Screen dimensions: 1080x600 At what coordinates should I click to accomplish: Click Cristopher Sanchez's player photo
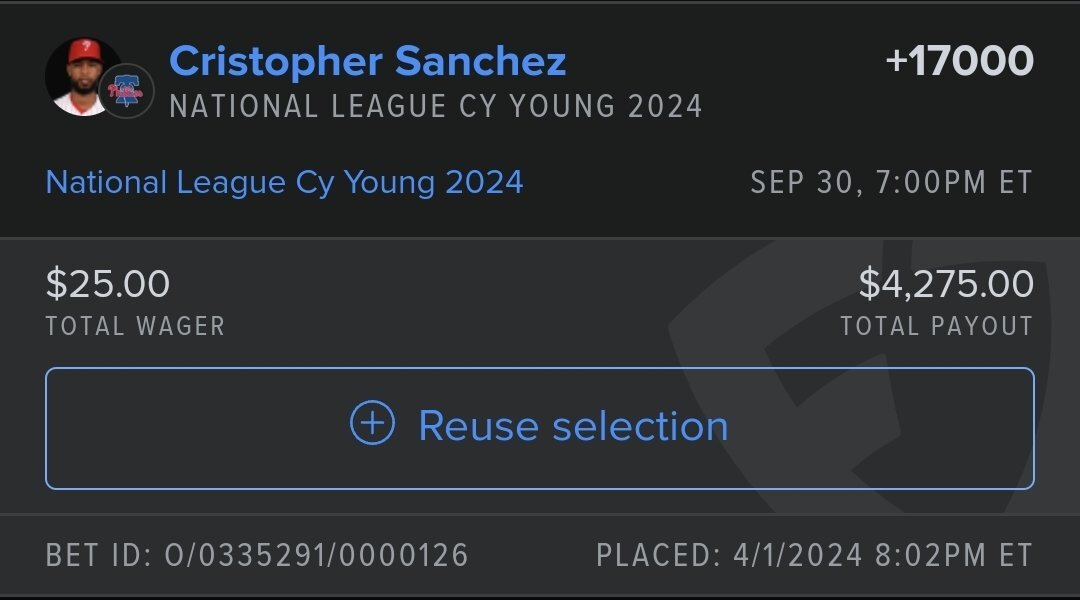(80, 76)
